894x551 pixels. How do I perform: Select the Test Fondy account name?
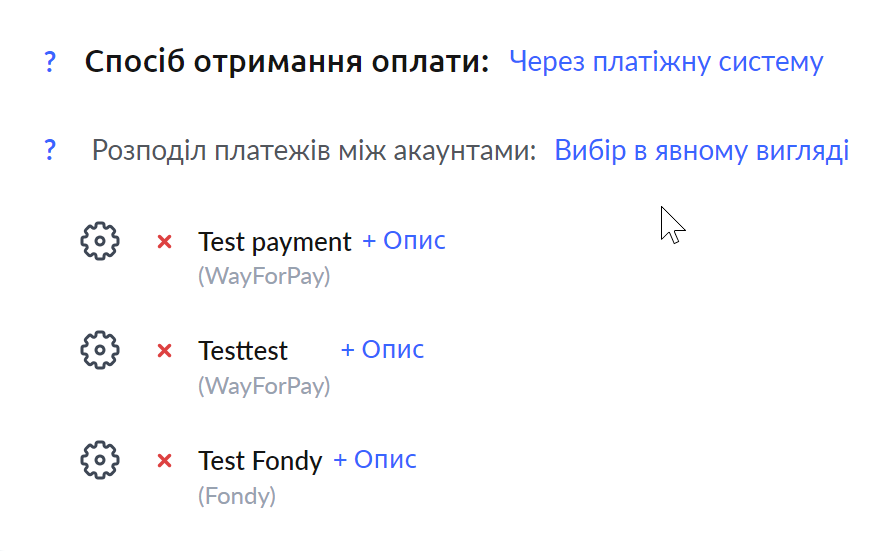click(x=260, y=461)
